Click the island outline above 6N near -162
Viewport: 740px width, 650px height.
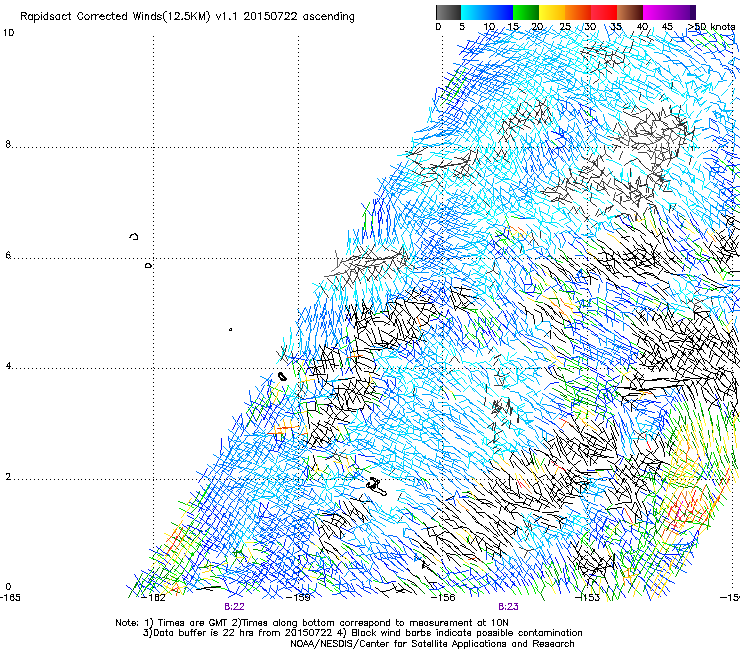click(134, 236)
